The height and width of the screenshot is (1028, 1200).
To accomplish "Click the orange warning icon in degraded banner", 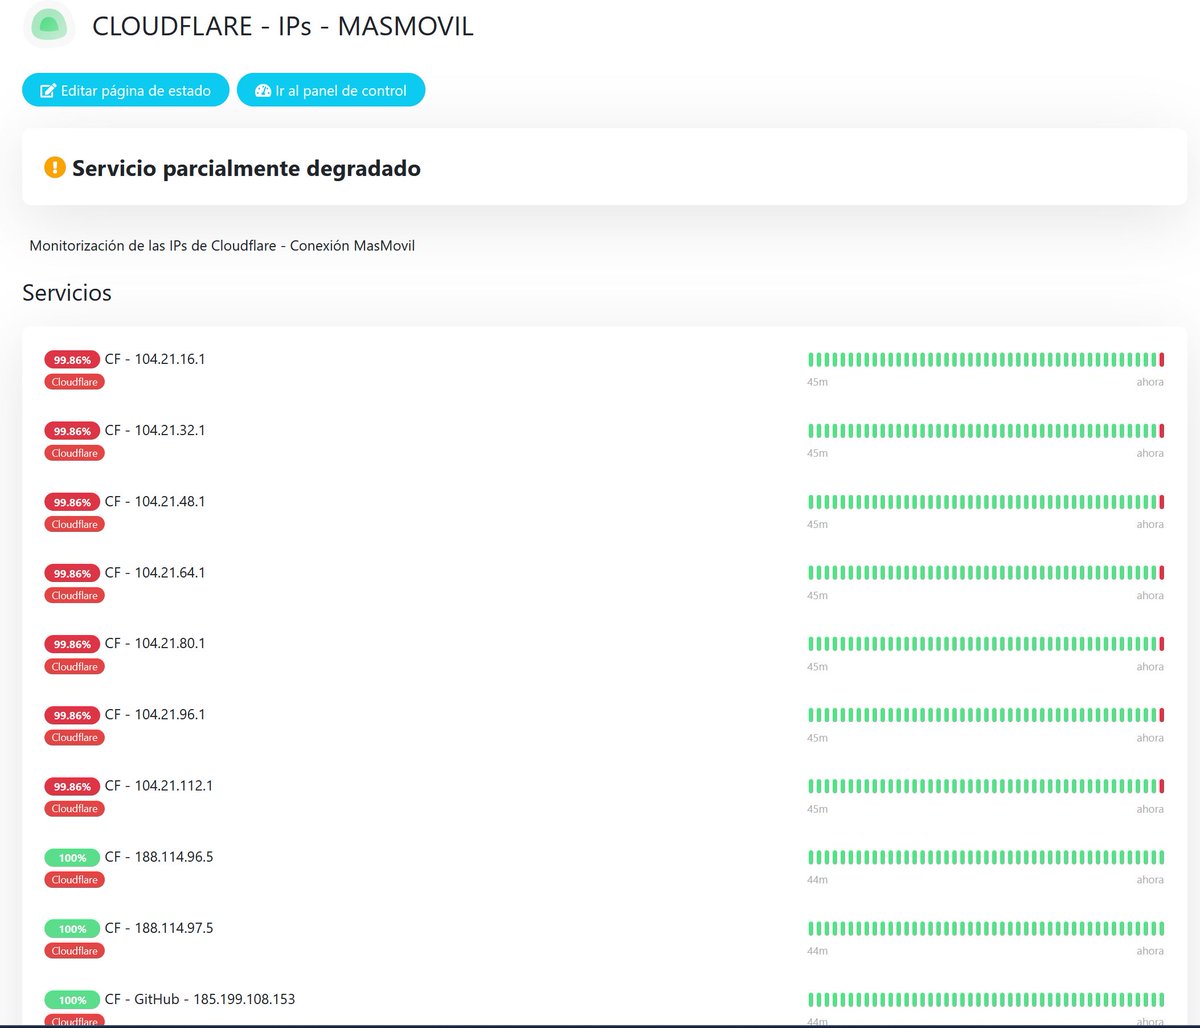I will (x=55, y=167).
